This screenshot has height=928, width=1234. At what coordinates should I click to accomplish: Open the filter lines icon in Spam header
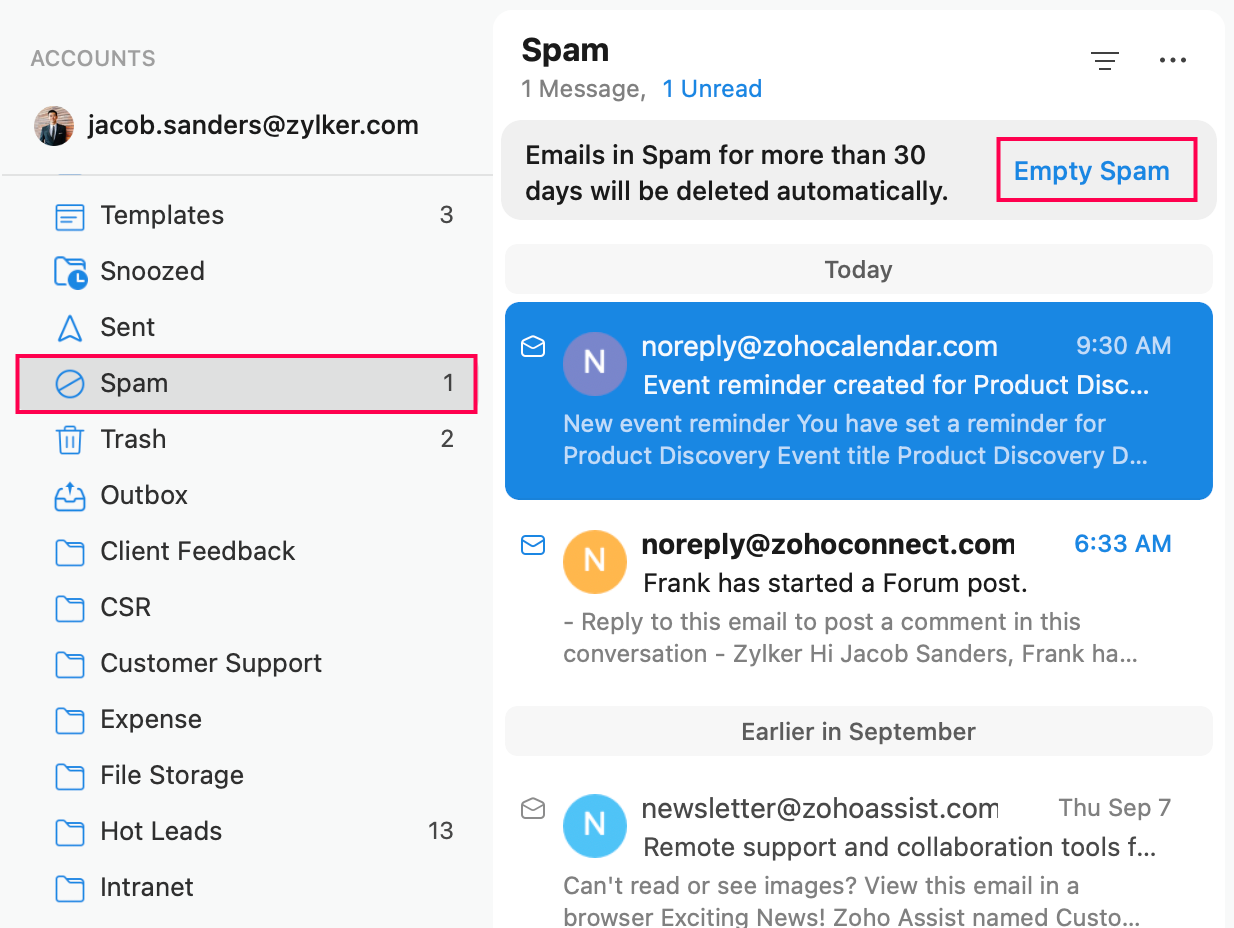(x=1104, y=61)
